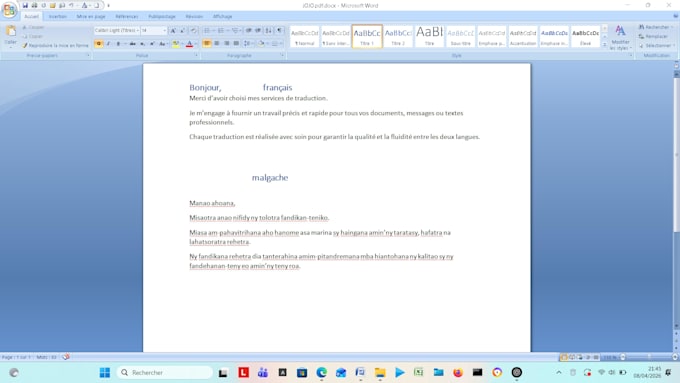
Task: Justify the paragraph text
Action: point(236,43)
